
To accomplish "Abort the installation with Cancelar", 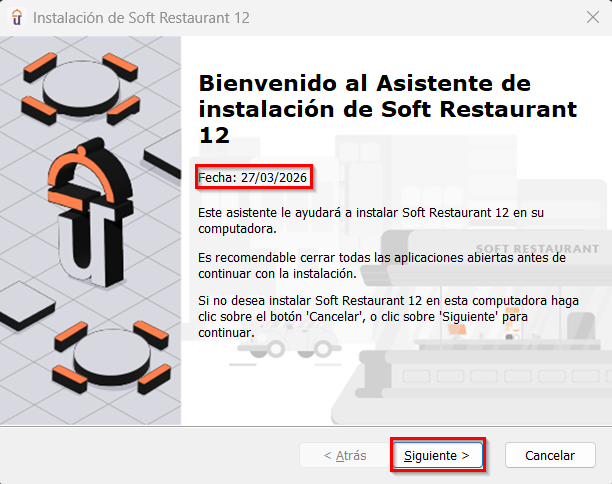I will (550, 455).
